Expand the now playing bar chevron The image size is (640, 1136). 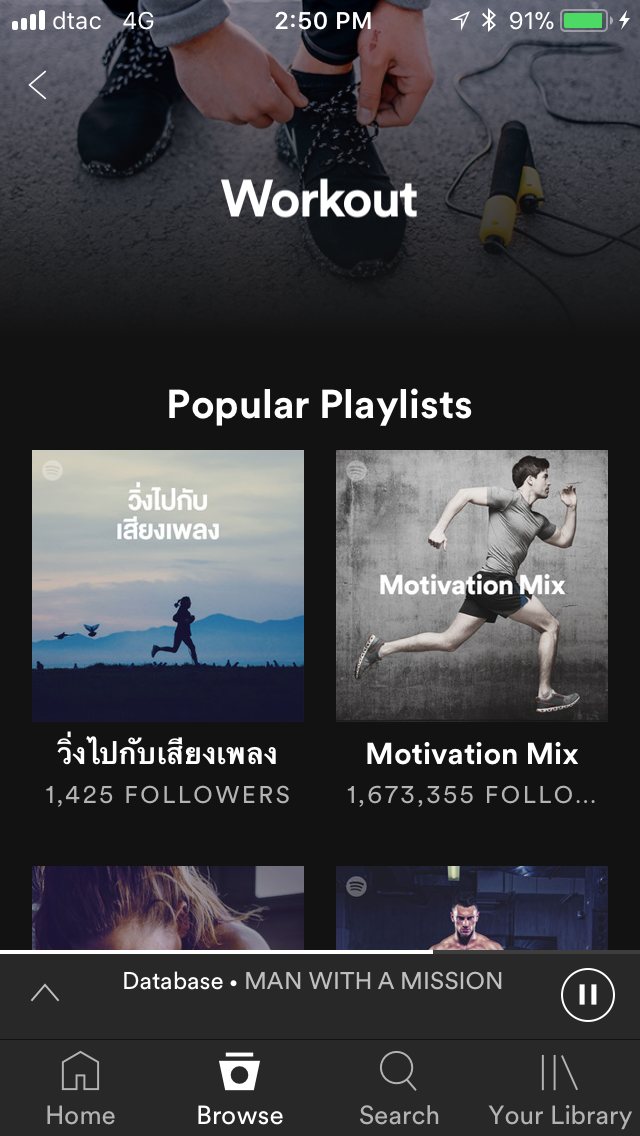(x=45, y=993)
